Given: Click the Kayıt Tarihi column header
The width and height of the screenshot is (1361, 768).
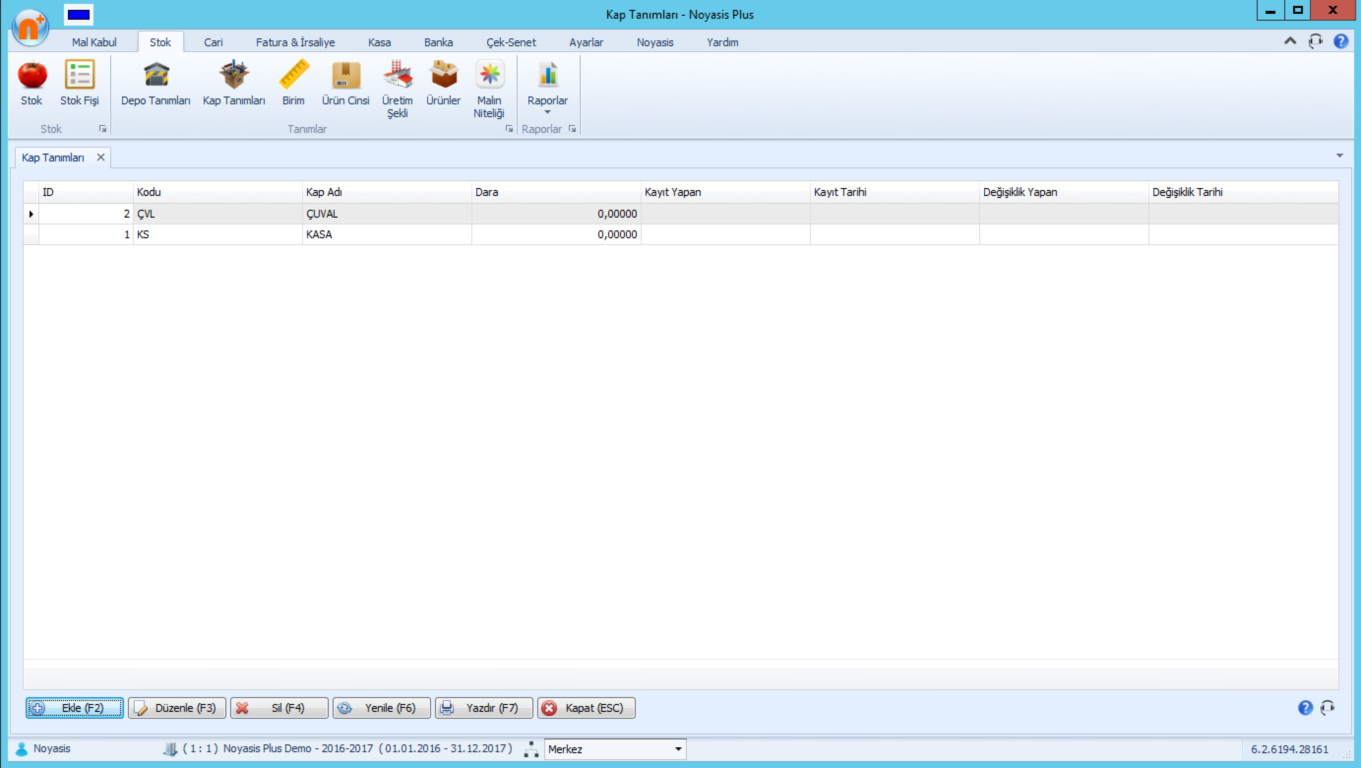Looking at the screenshot, I should point(894,192).
